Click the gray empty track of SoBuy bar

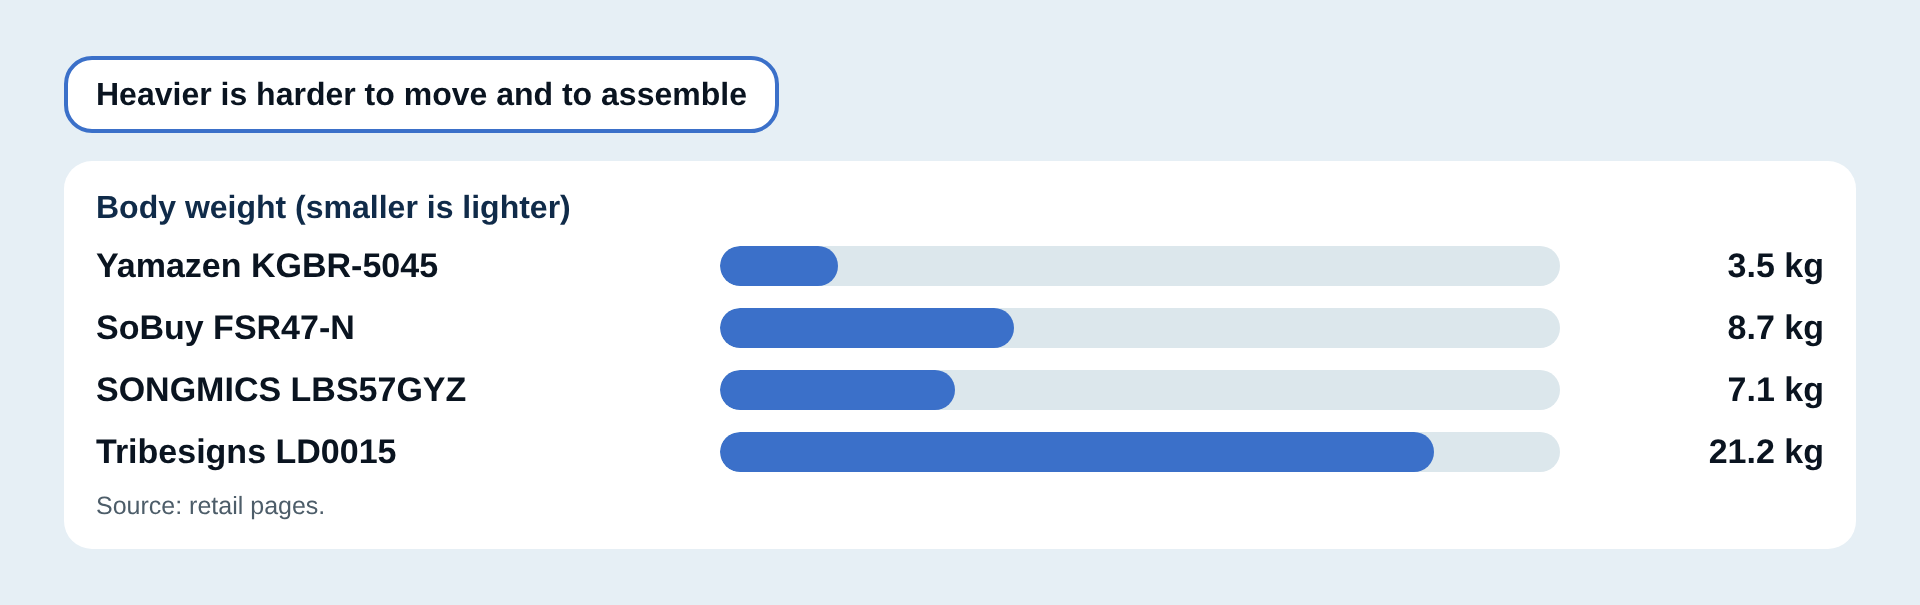coord(1287,328)
